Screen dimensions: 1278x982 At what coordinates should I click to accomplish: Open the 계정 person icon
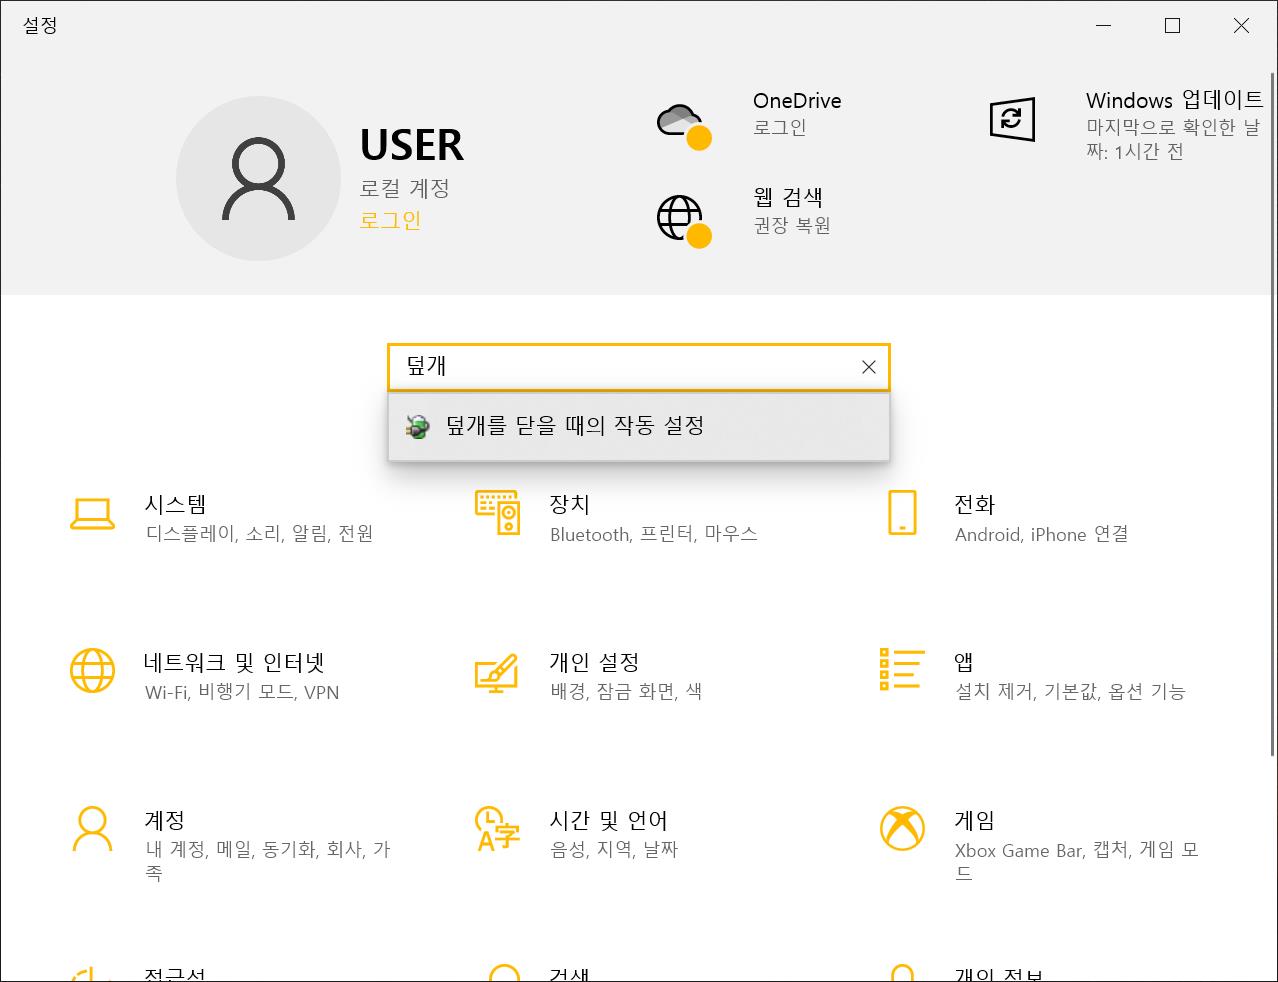tap(92, 829)
